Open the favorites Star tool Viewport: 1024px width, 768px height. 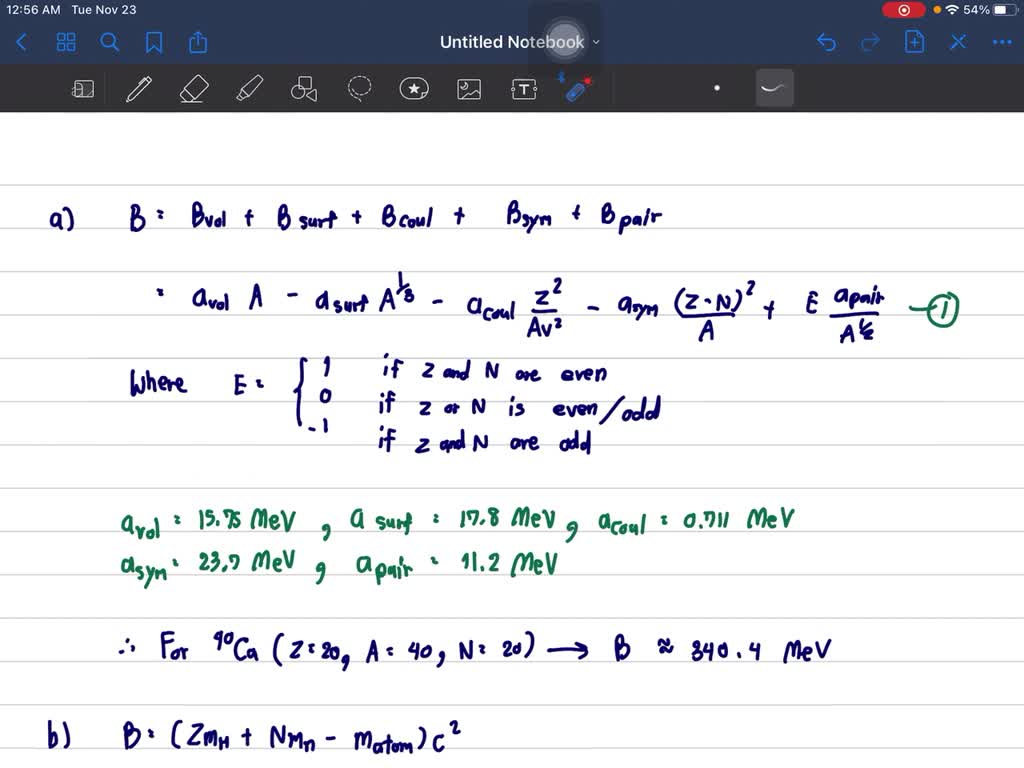point(413,88)
